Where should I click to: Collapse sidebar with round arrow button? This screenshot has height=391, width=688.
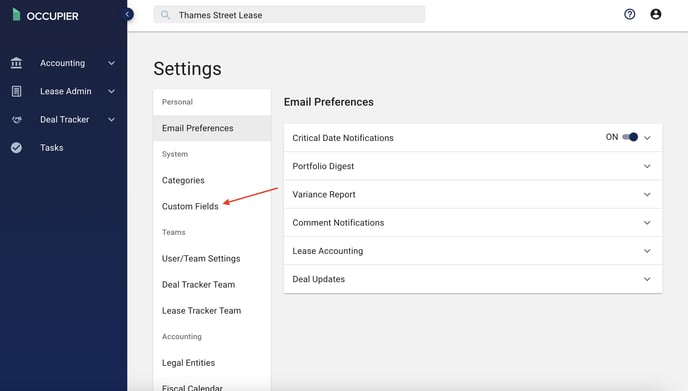[x=127, y=14]
